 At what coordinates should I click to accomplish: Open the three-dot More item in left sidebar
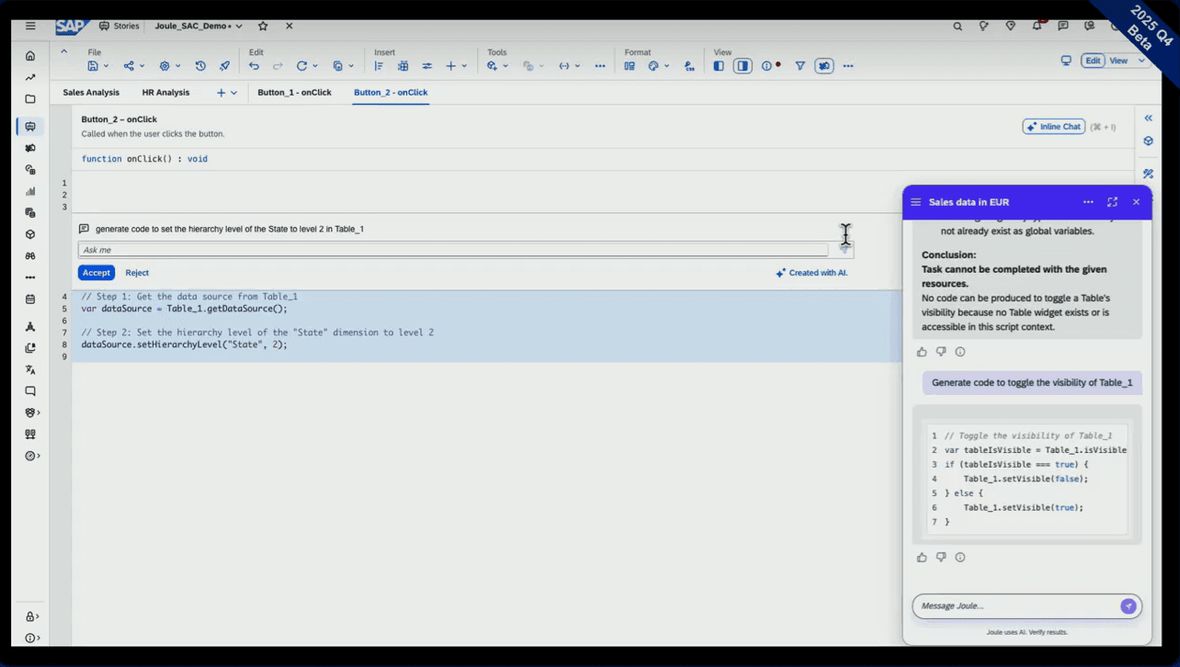coord(30,277)
